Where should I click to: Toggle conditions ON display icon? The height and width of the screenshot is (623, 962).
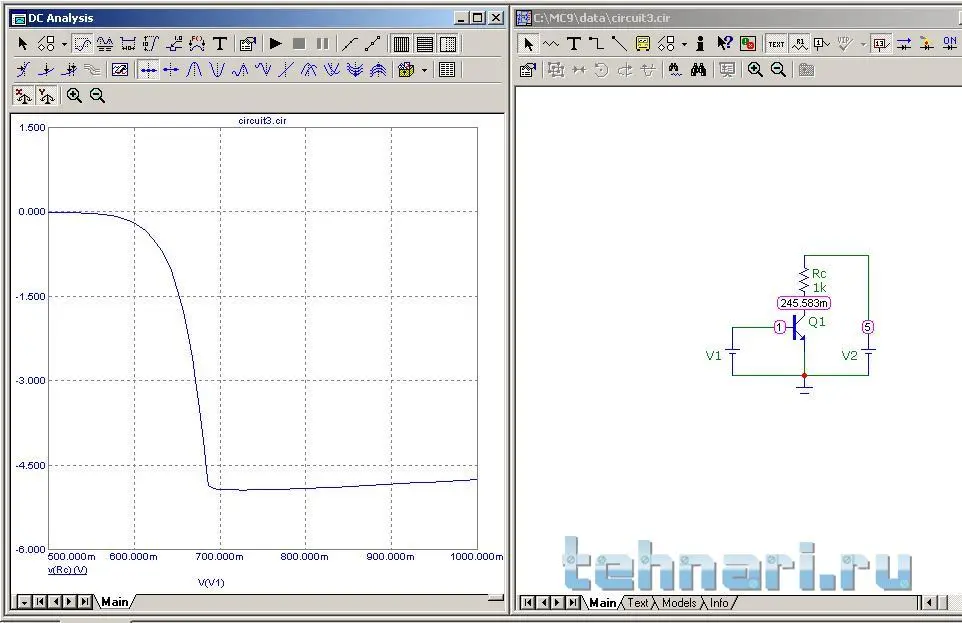click(950, 44)
